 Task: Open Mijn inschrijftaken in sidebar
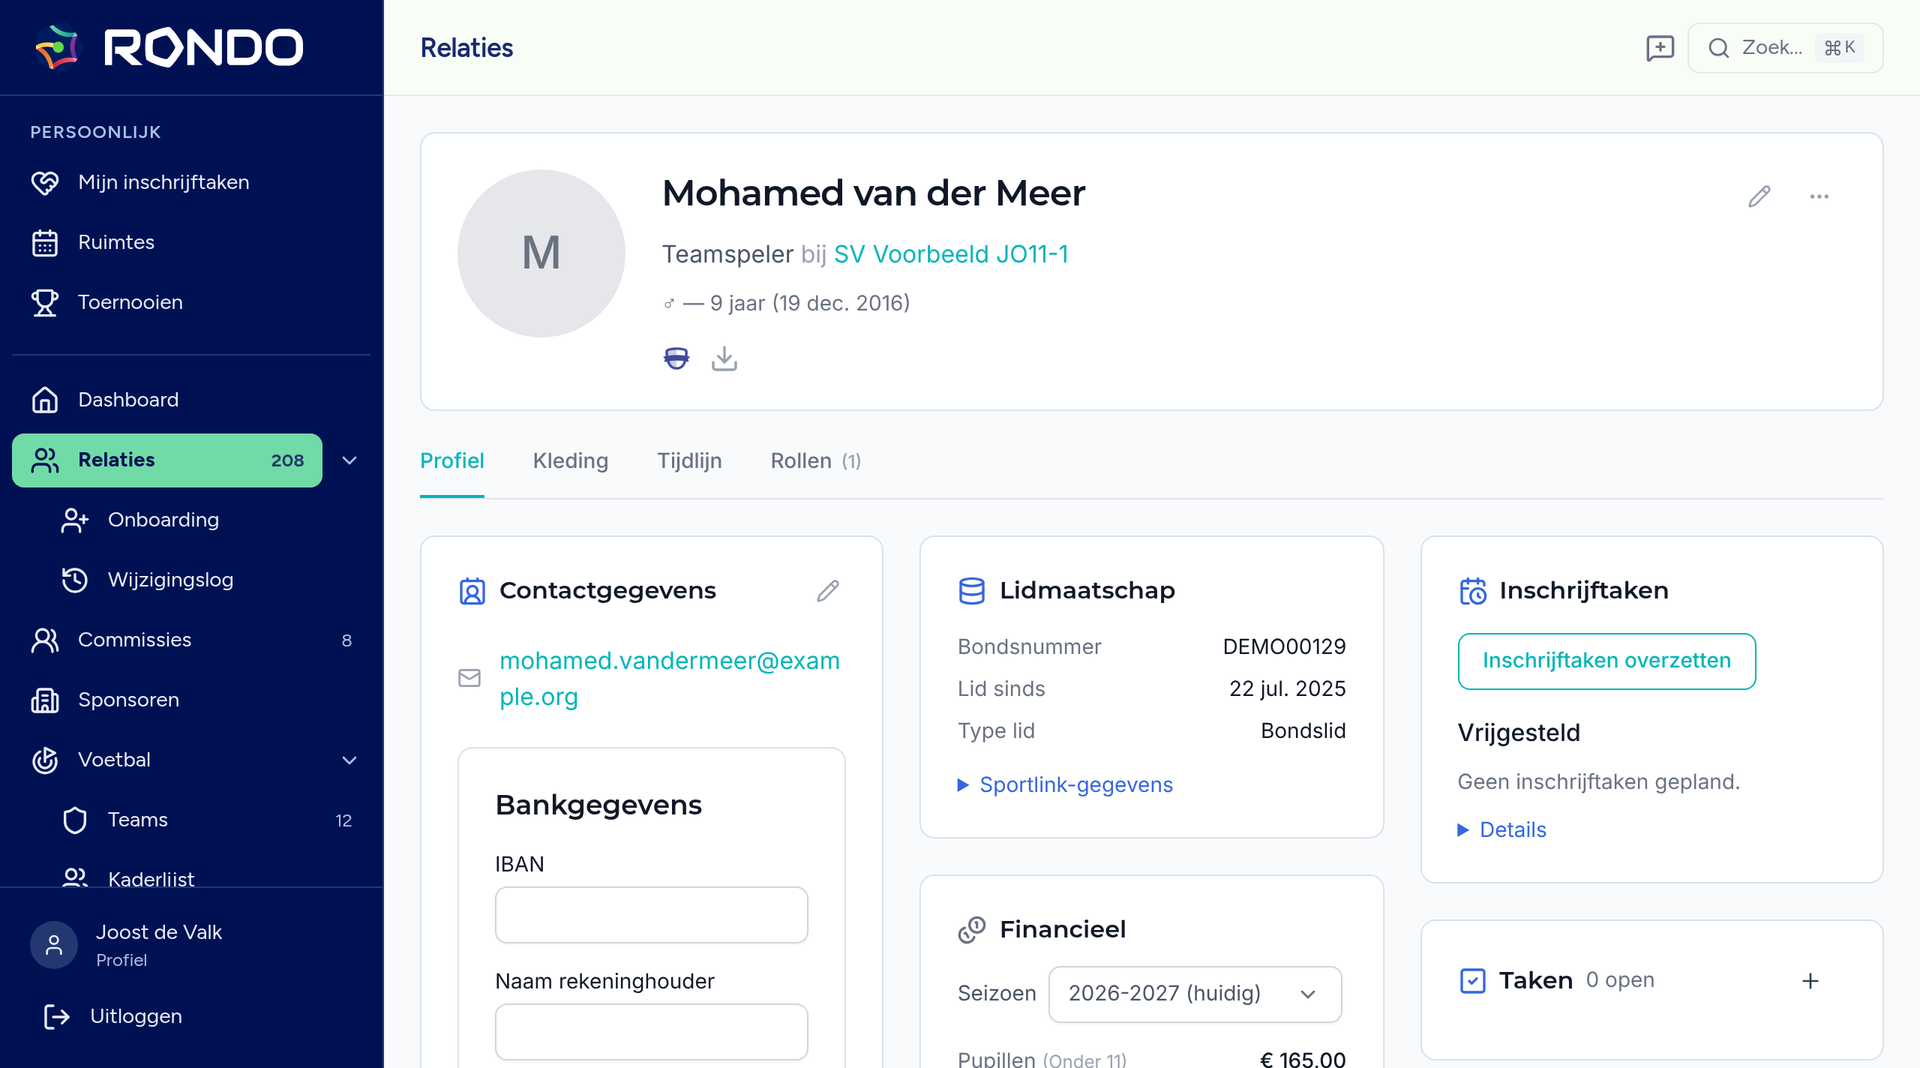tap(191, 182)
